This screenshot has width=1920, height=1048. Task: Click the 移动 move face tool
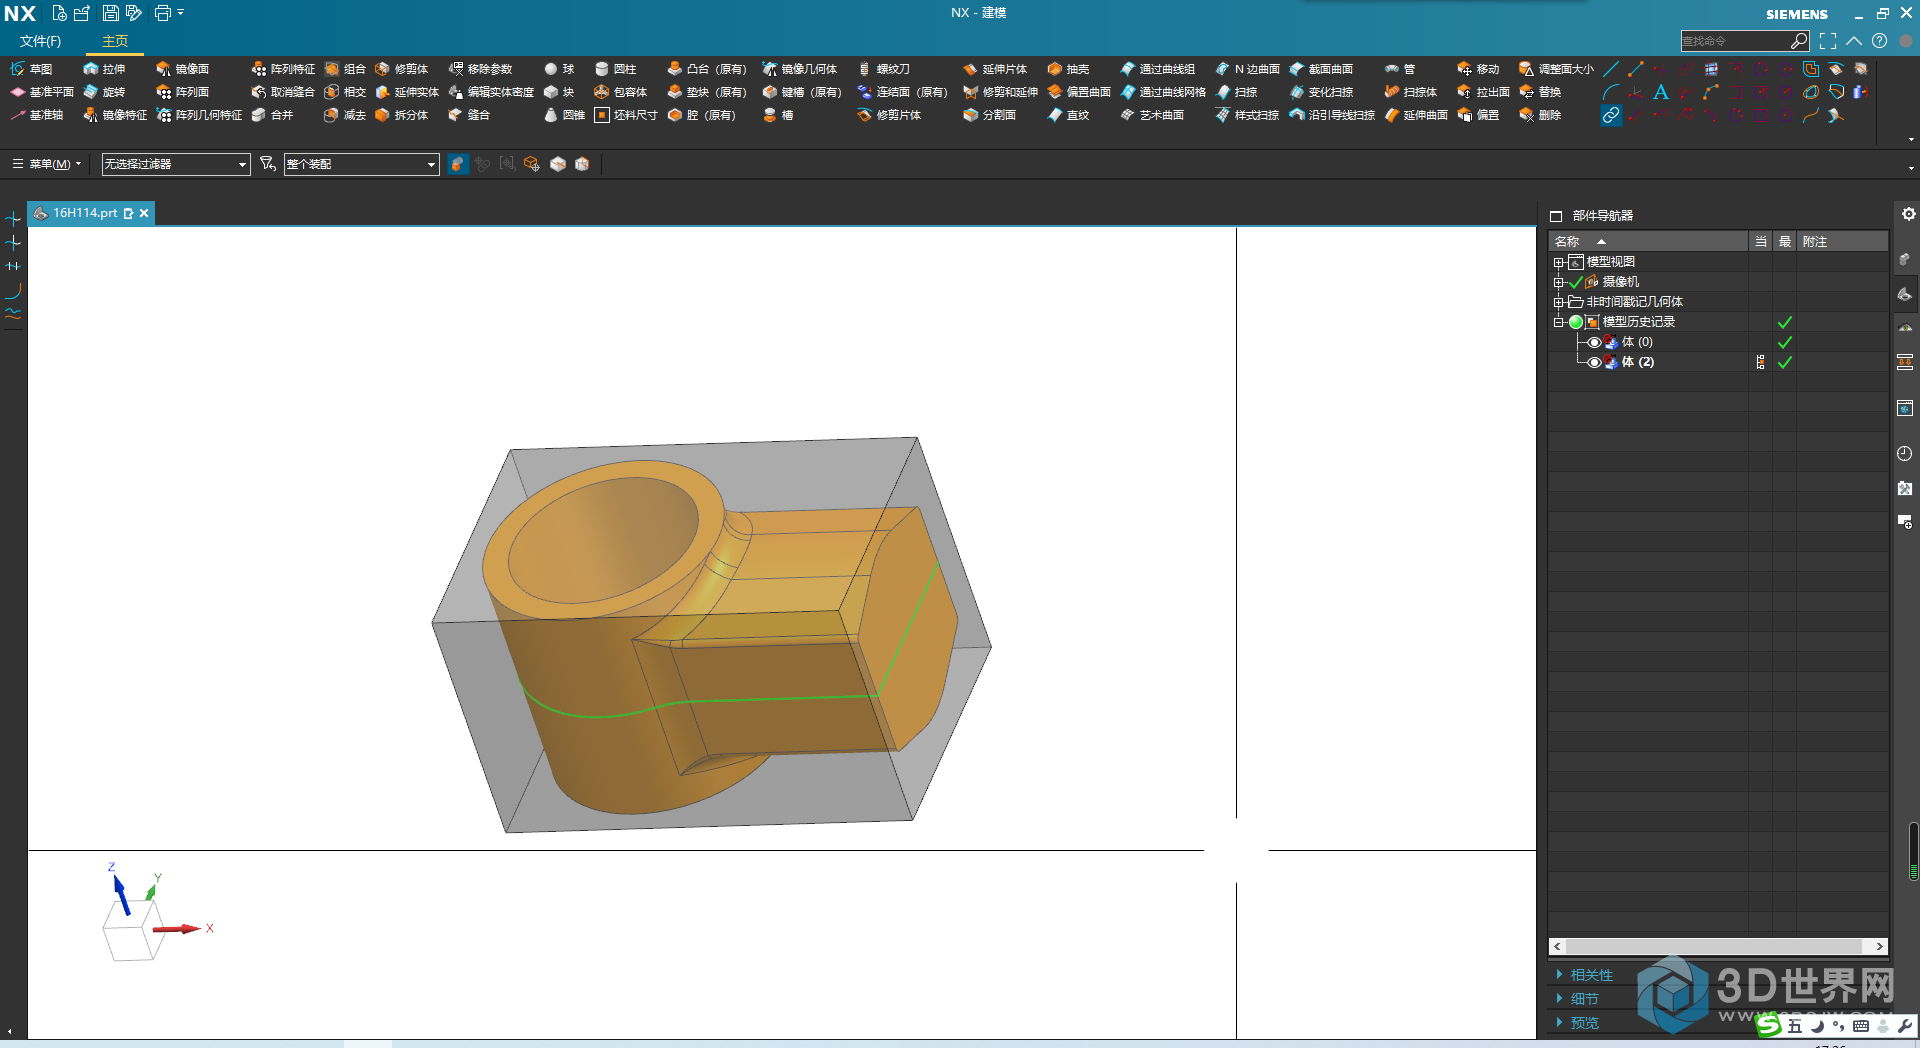[1478, 69]
